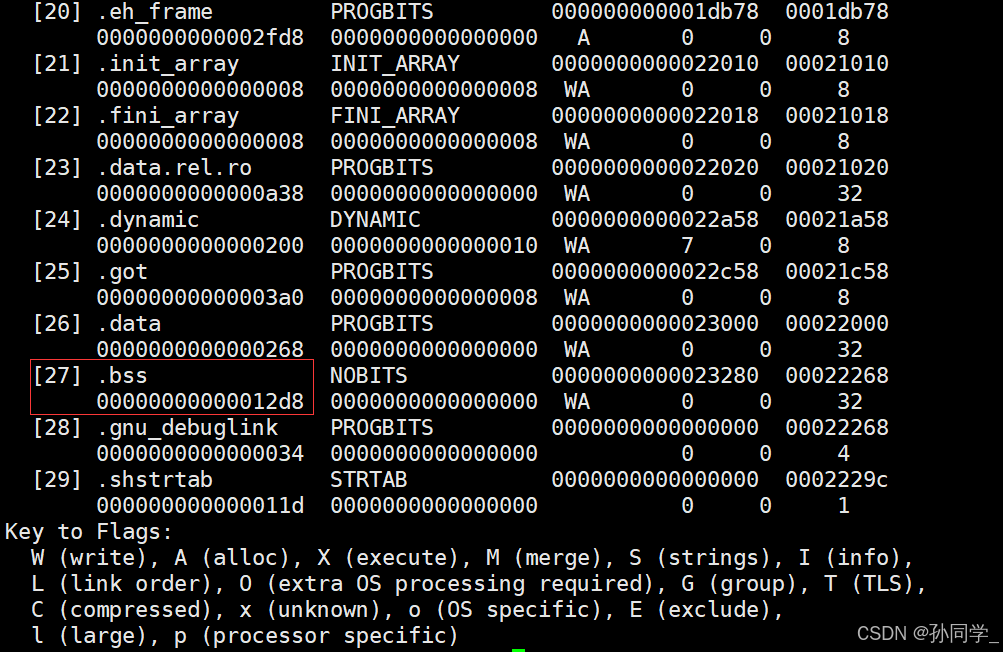This screenshot has width=1003, height=652.
Task: Click offset 00021010
Action: tap(837, 64)
